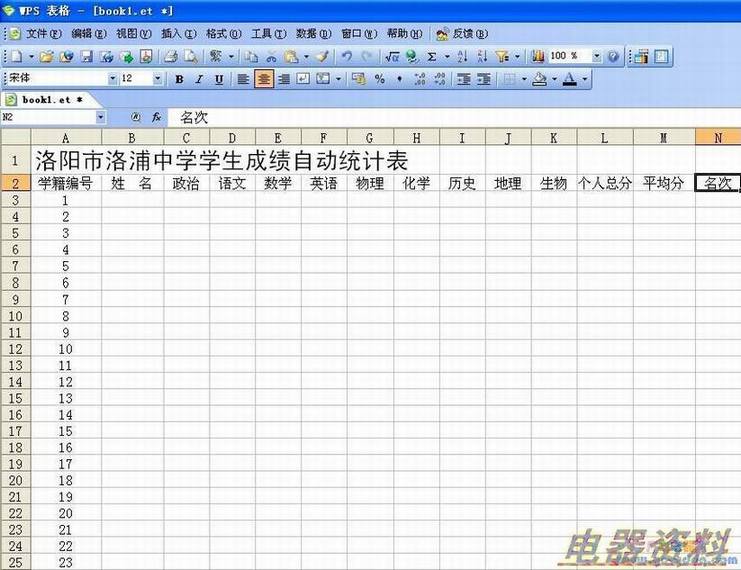This screenshot has width=741, height=570.
Task: Toggle italic formatting
Action: point(199,79)
